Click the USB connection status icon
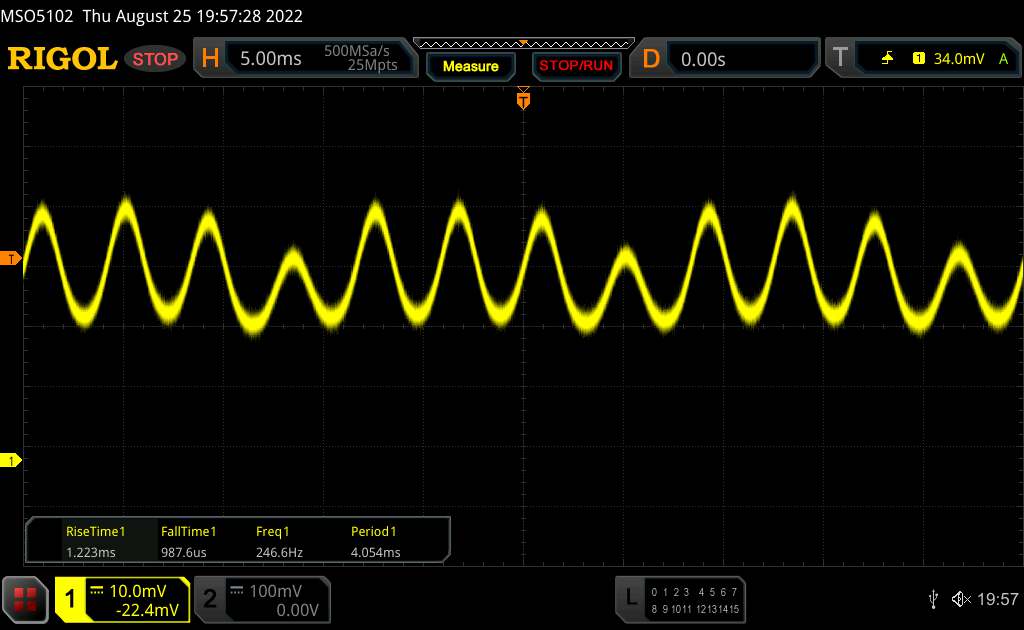This screenshot has width=1024, height=630. click(933, 598)
